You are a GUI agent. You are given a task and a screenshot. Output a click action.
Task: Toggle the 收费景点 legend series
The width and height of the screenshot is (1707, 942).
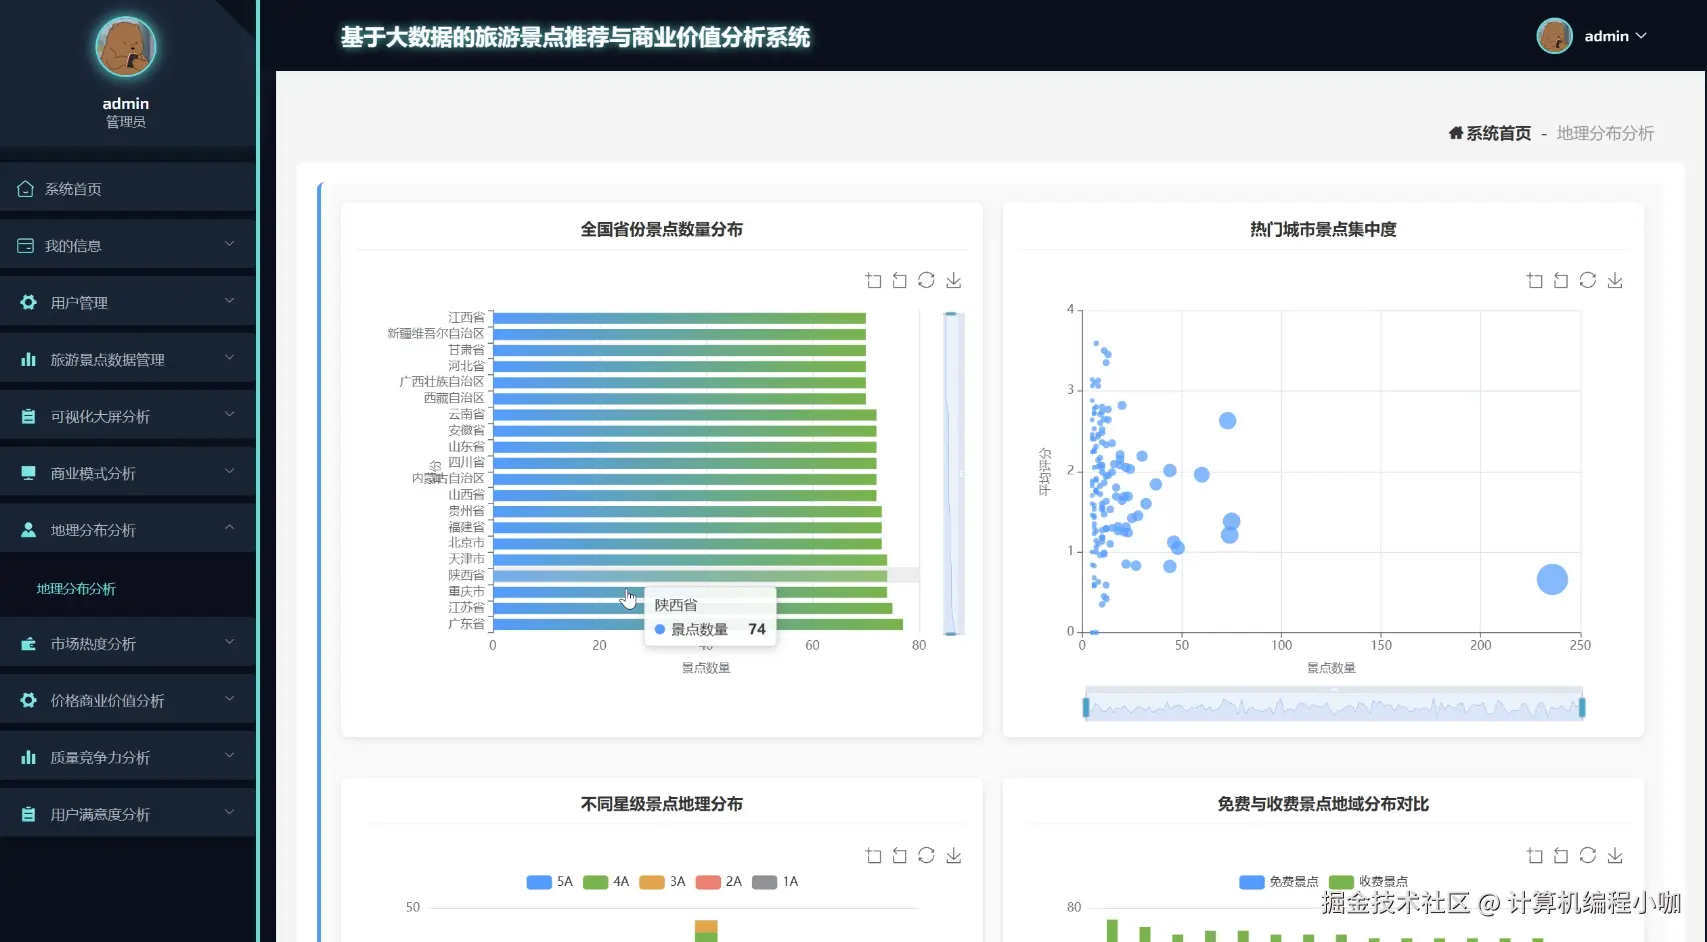click(x=1368, y=882)
